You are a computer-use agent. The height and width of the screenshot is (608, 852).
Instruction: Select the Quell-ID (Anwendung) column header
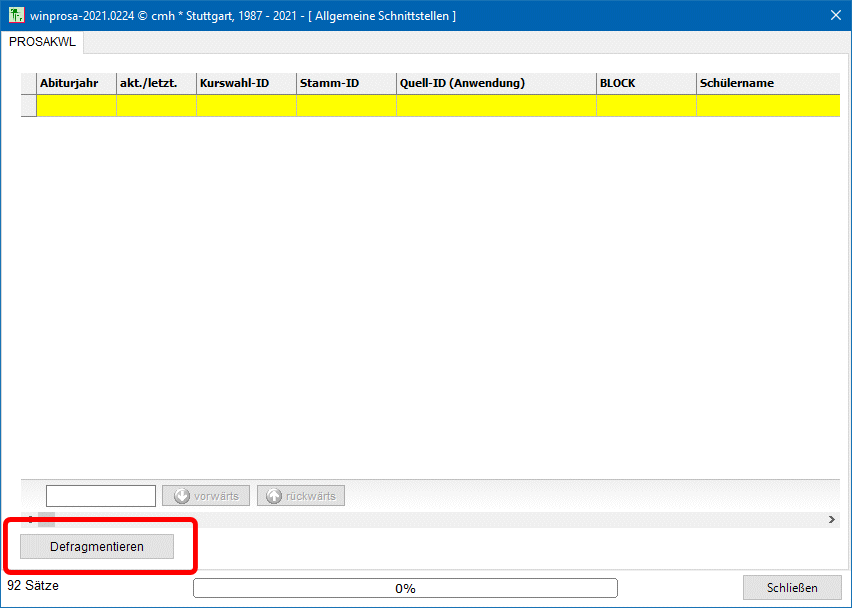point(496,83)
